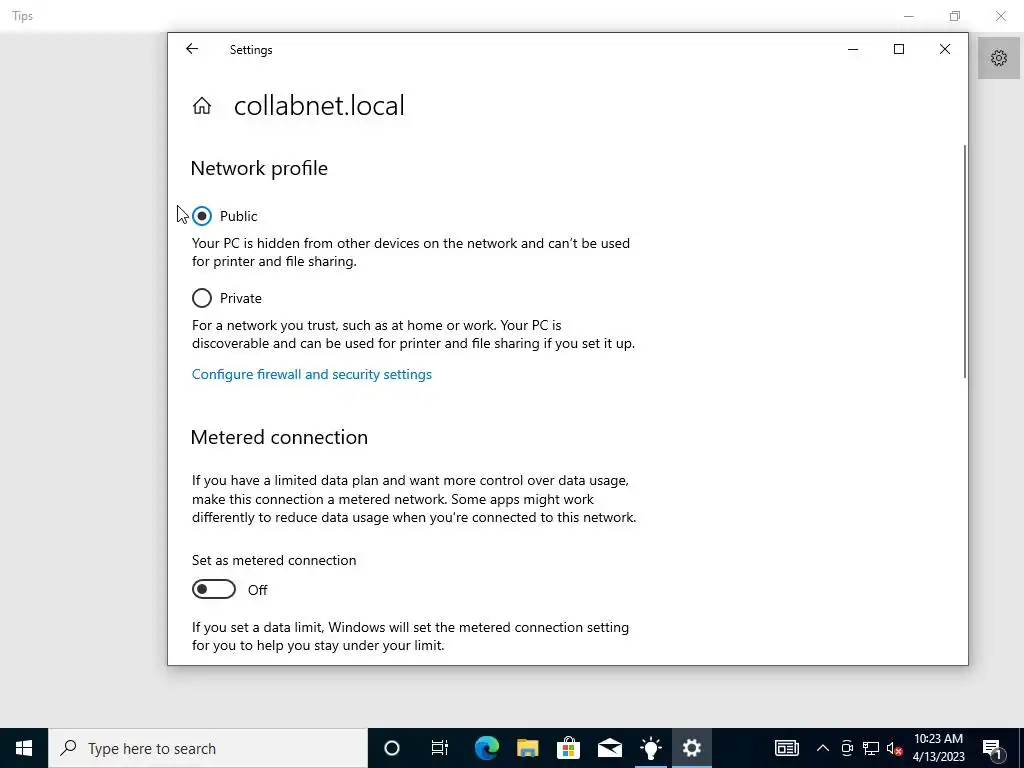1024x768 pixels.
Task: Open Task View from the taskbar
Action: 440,748
